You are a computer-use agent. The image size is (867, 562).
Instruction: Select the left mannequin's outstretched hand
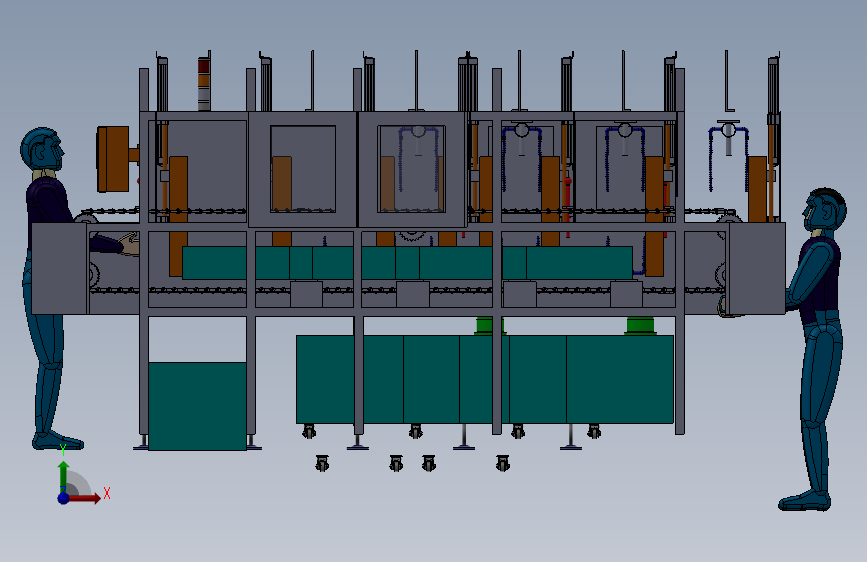click(x=129, y=244)
